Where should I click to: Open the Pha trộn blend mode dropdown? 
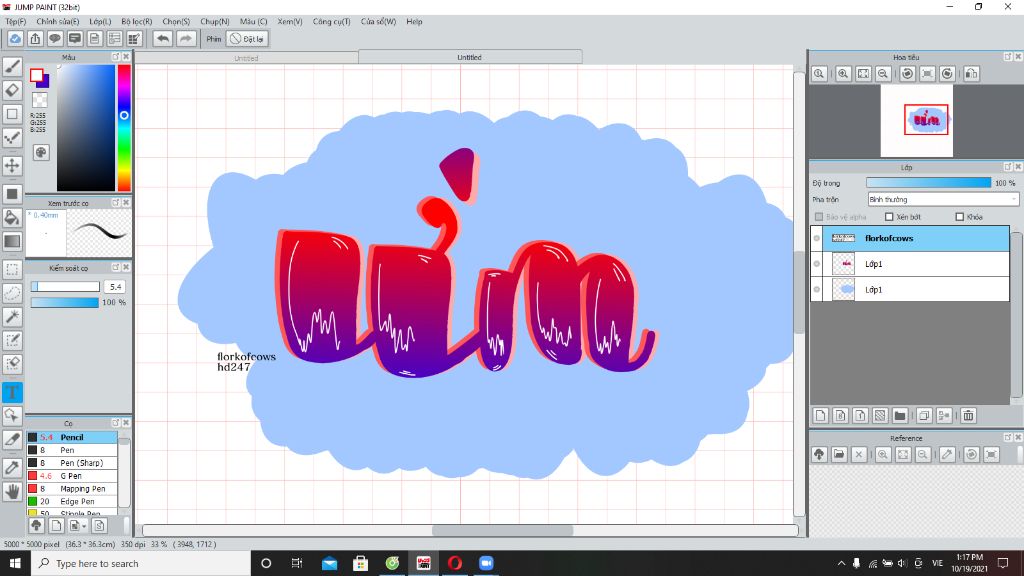(x=943, y=199)
